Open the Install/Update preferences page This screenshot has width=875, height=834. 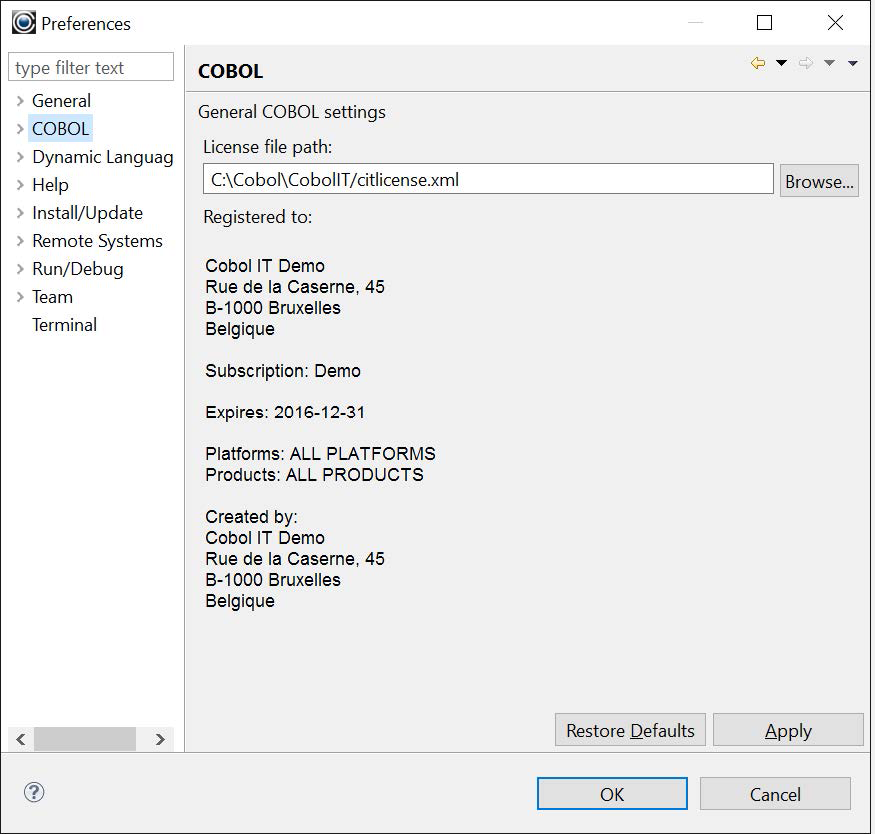[x=87, y=213]
